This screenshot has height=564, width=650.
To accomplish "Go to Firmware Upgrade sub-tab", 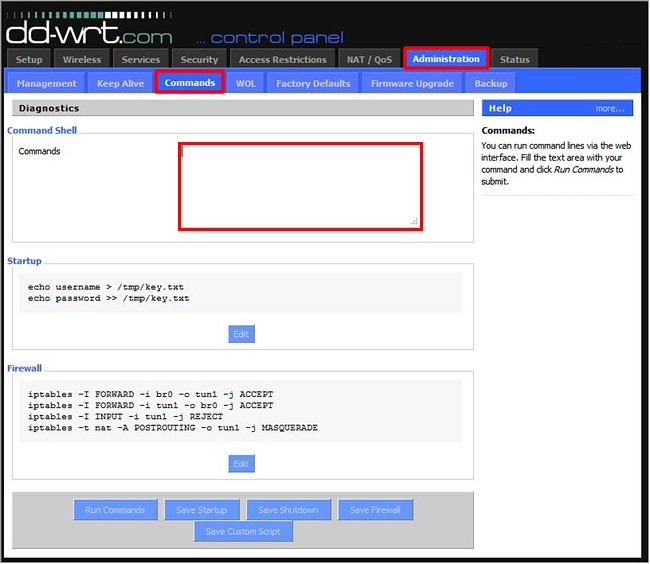I will point(412,83).
